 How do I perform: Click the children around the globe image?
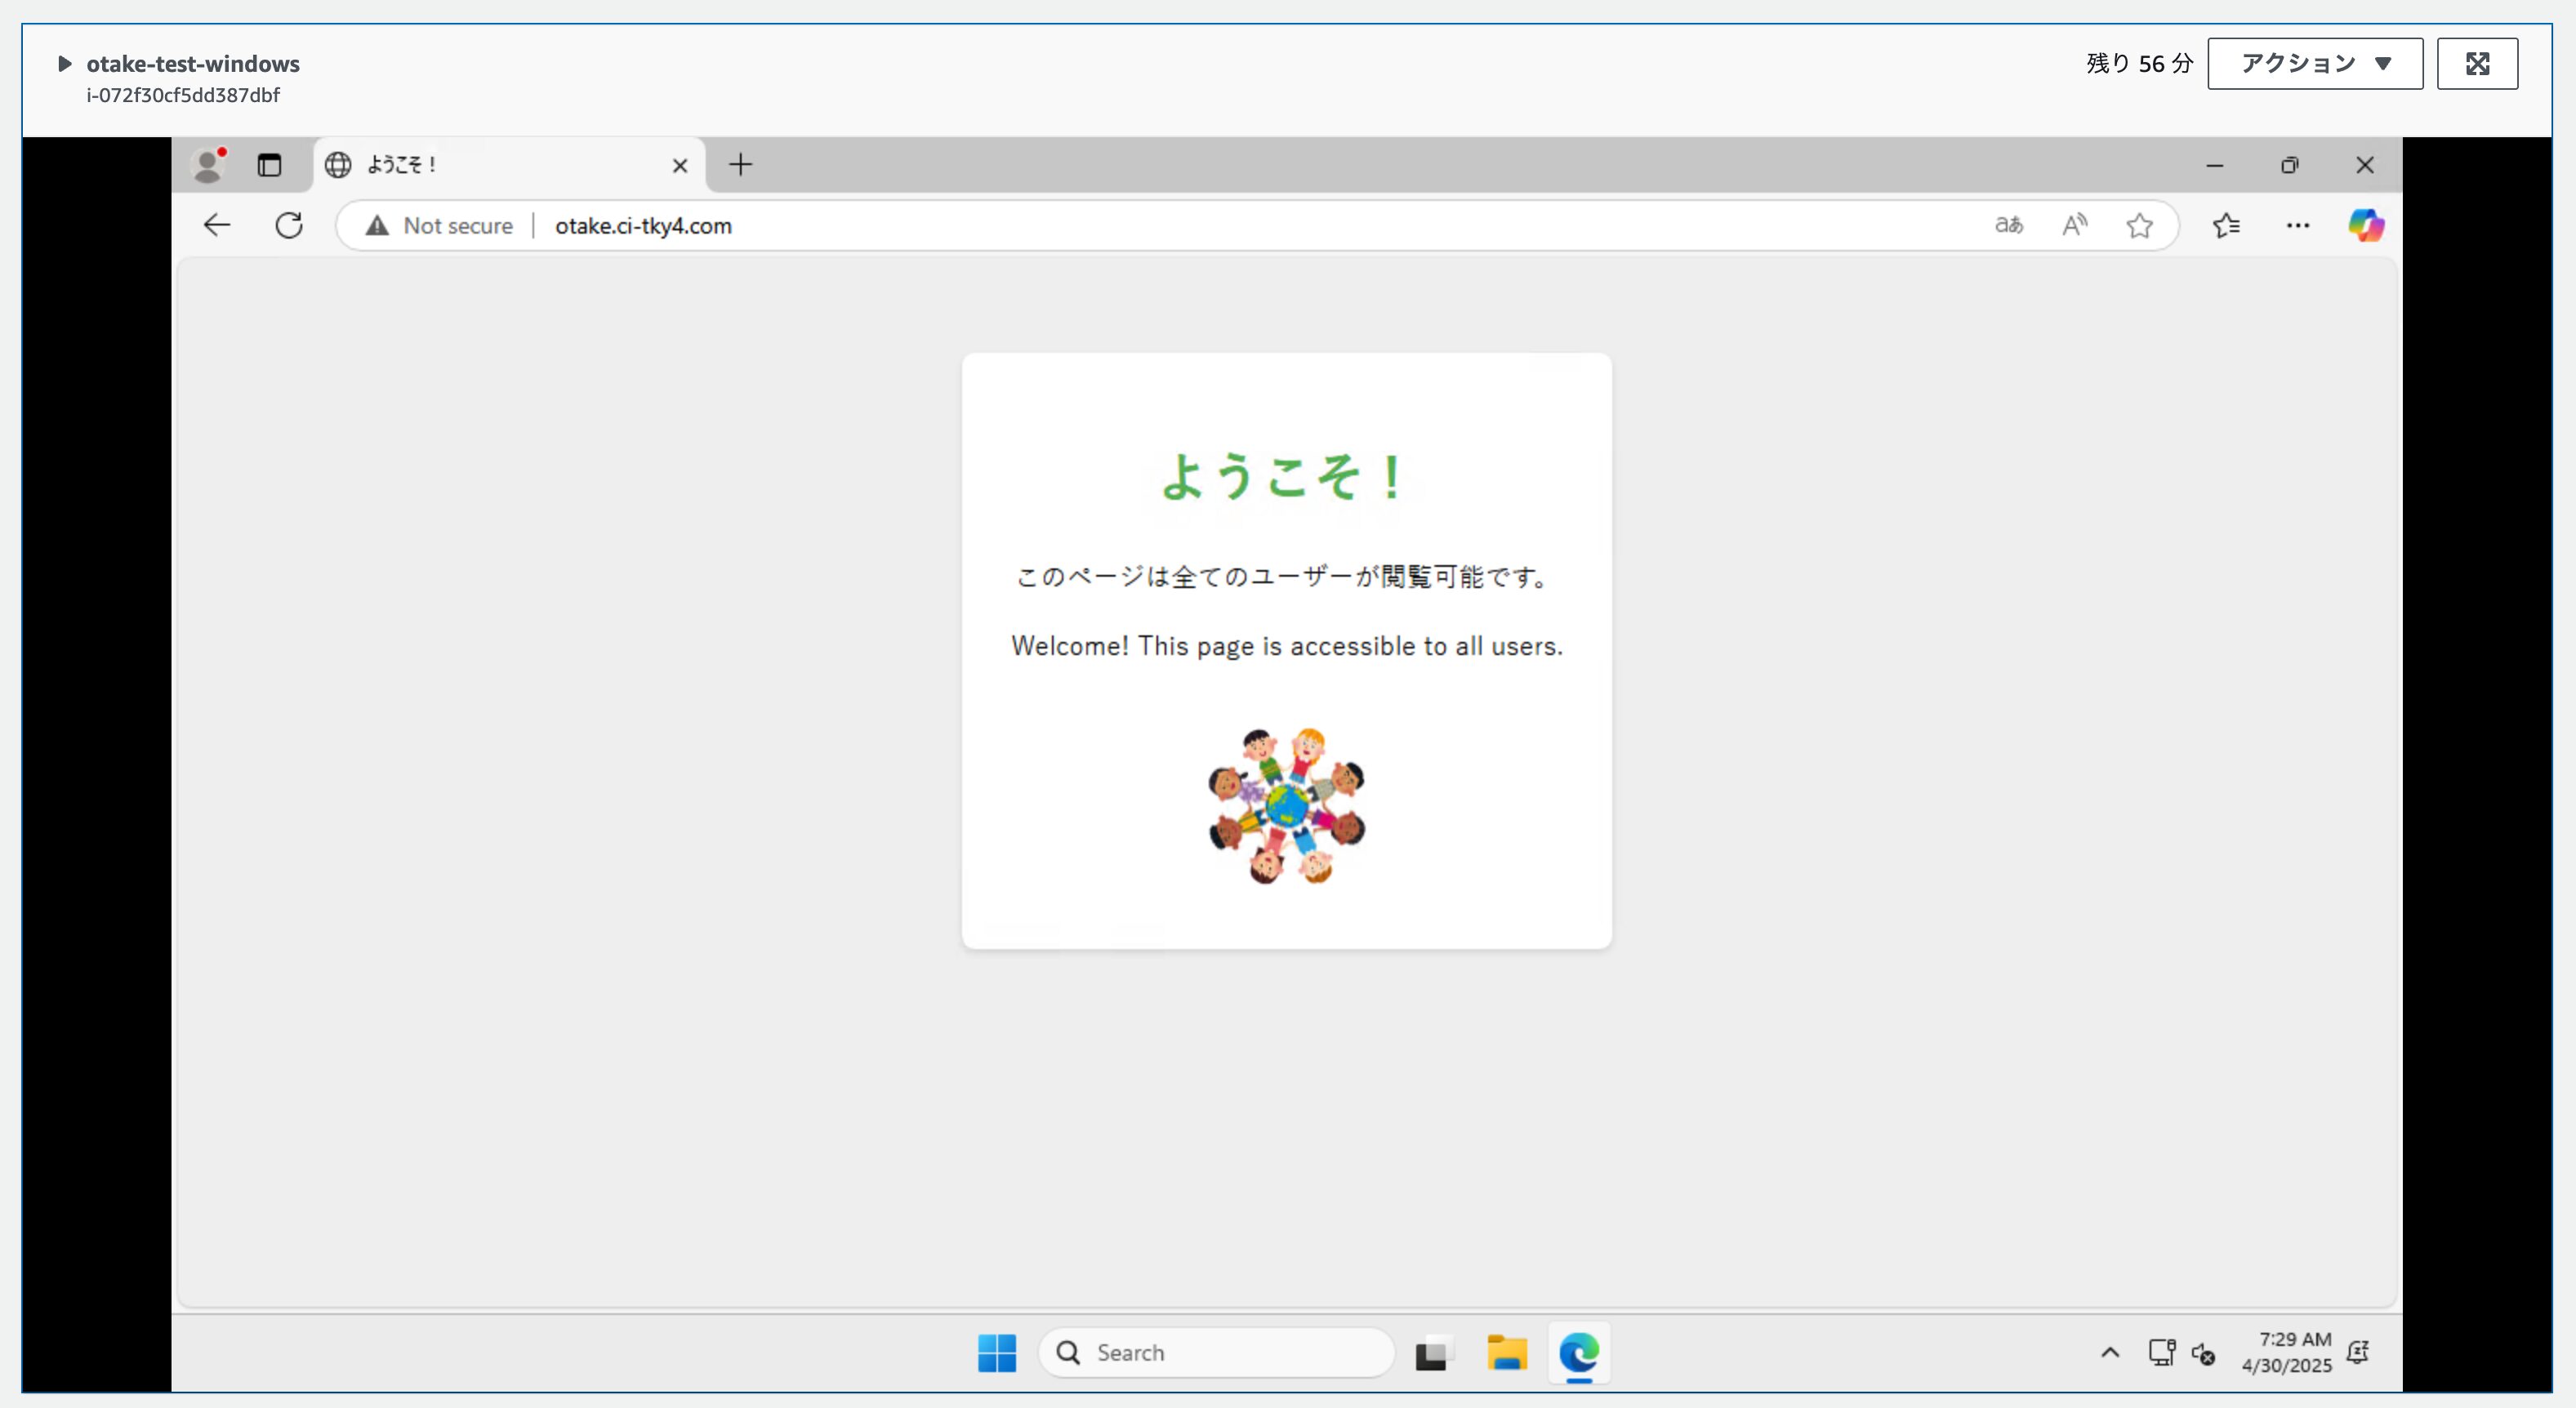click(x=1287, y=806)
